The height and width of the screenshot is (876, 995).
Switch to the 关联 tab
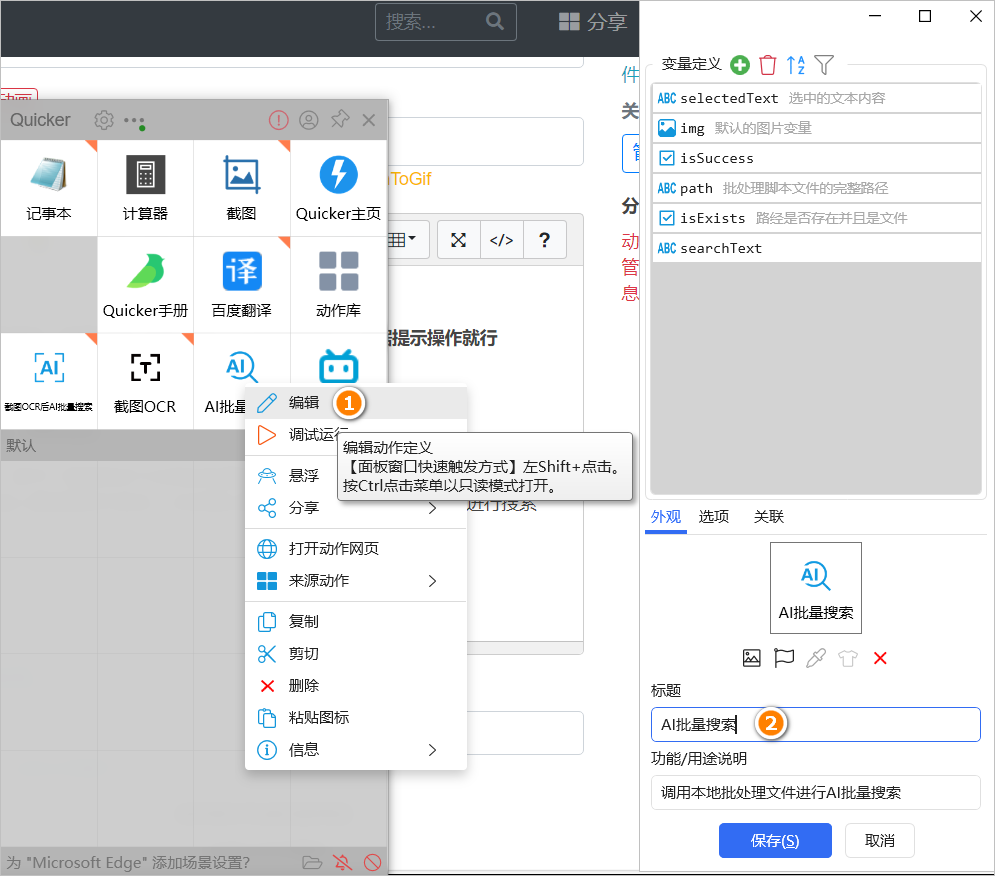tap(768, 517)
